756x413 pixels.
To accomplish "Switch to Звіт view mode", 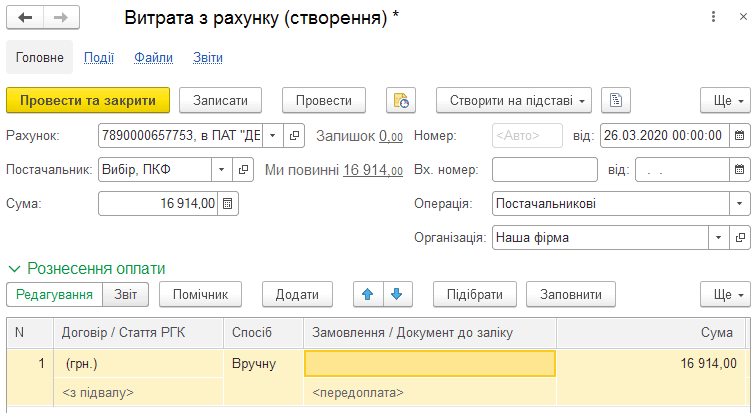I will [126, 294].
